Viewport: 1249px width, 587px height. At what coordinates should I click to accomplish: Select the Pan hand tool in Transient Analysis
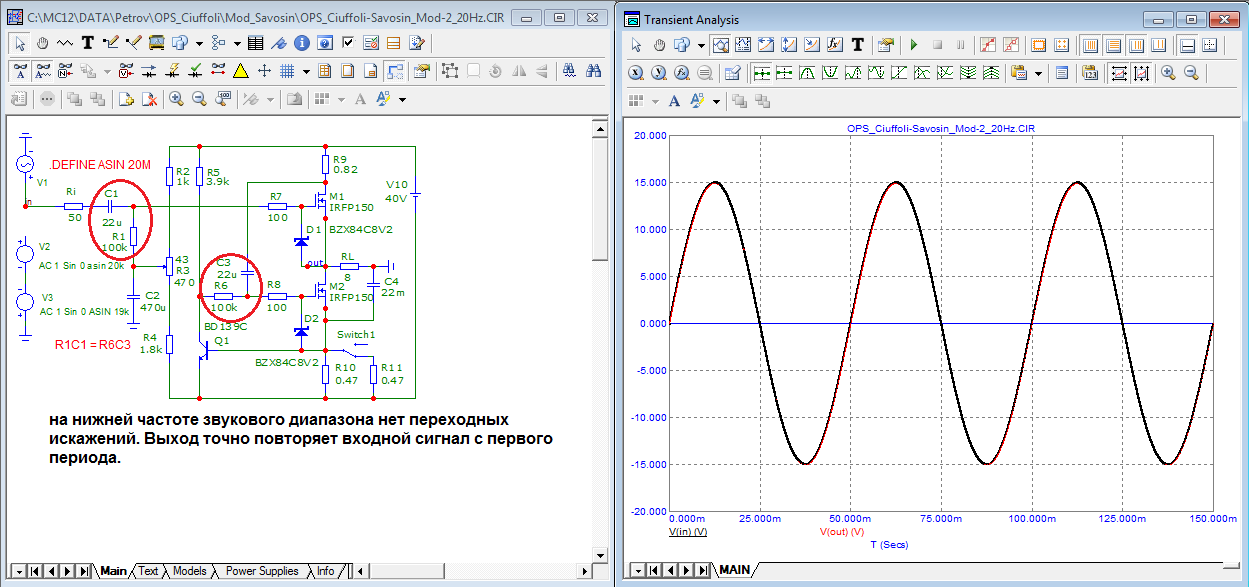point(659,45)
